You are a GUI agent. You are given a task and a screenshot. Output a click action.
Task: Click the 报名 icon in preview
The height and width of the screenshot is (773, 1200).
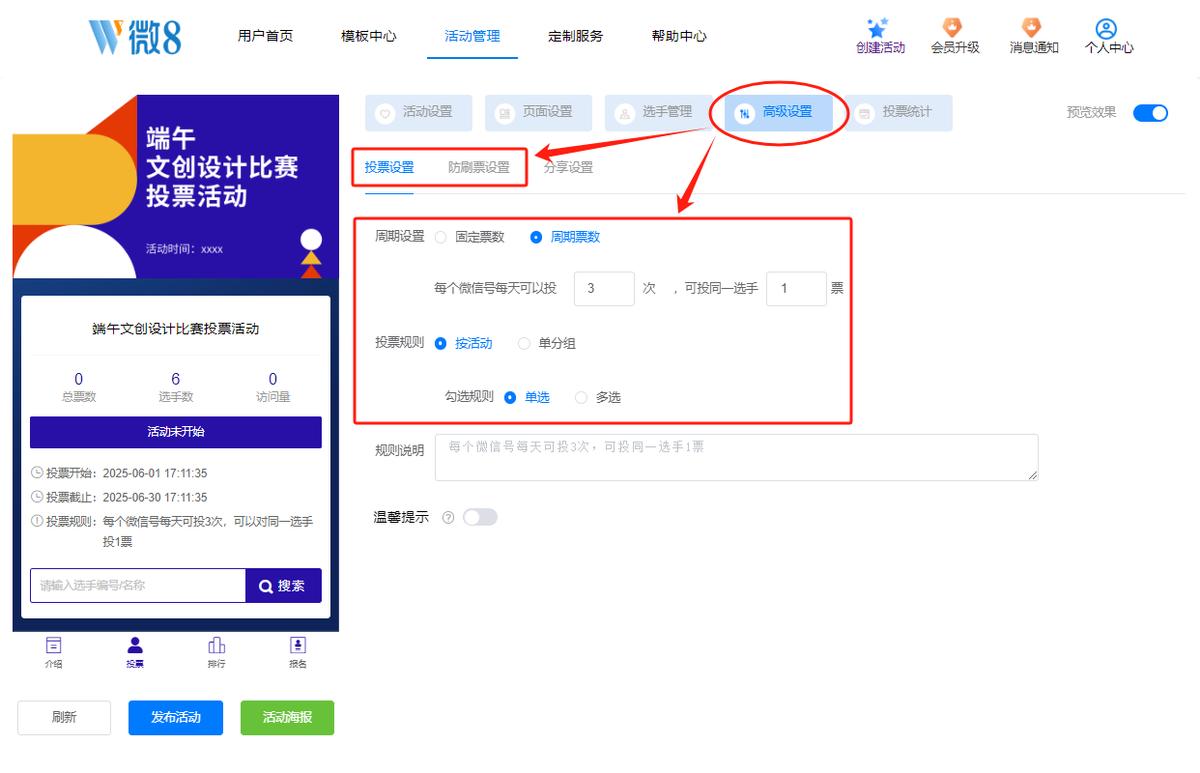[297, 645]
